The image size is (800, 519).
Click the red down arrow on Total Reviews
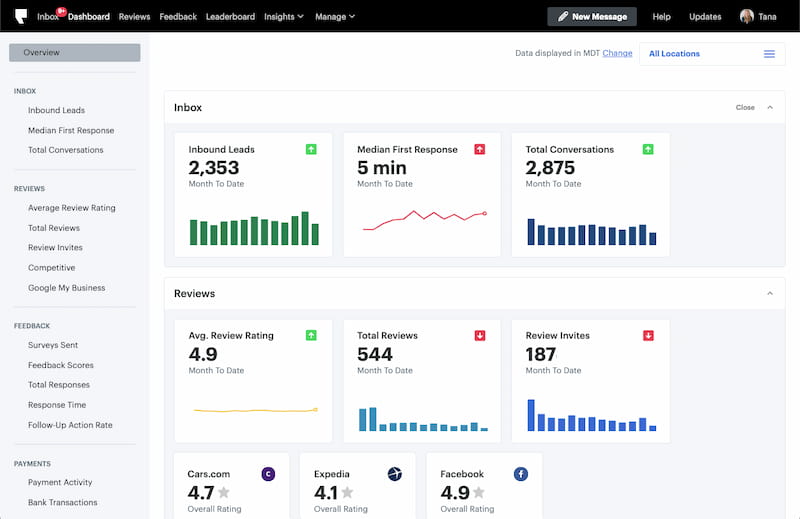click(479, 335)
